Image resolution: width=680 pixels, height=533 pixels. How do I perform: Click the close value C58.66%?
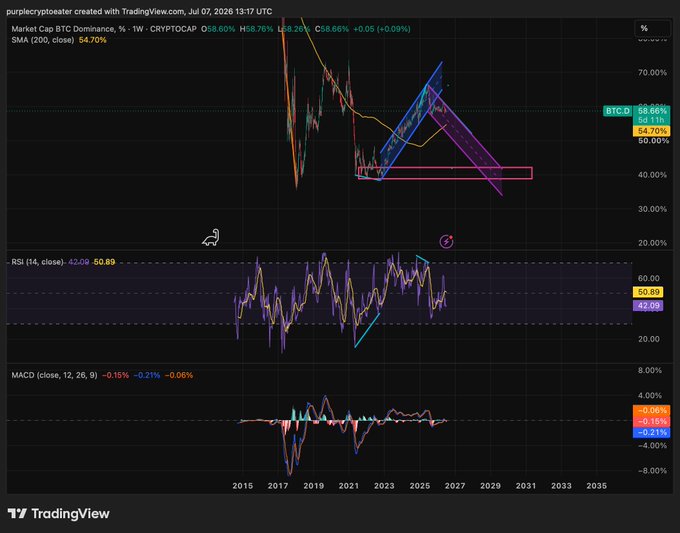click(332, 29)
